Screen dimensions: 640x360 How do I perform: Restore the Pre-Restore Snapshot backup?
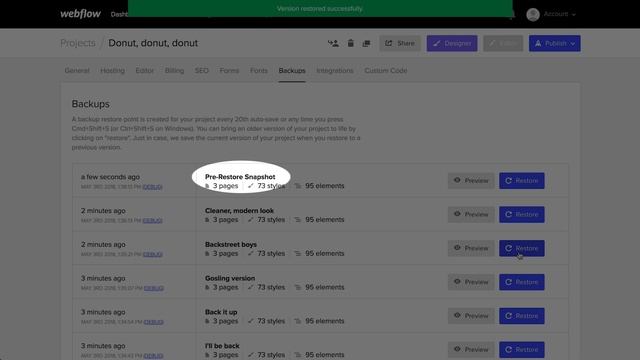(522, 180)
